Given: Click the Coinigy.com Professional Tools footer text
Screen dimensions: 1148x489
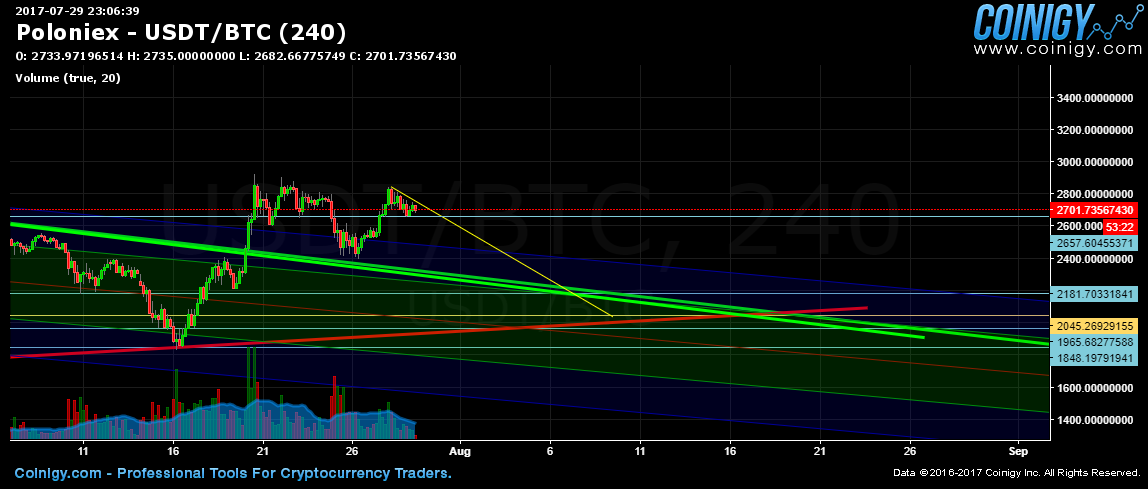Looking at the screenshot, I should point(233,474).
